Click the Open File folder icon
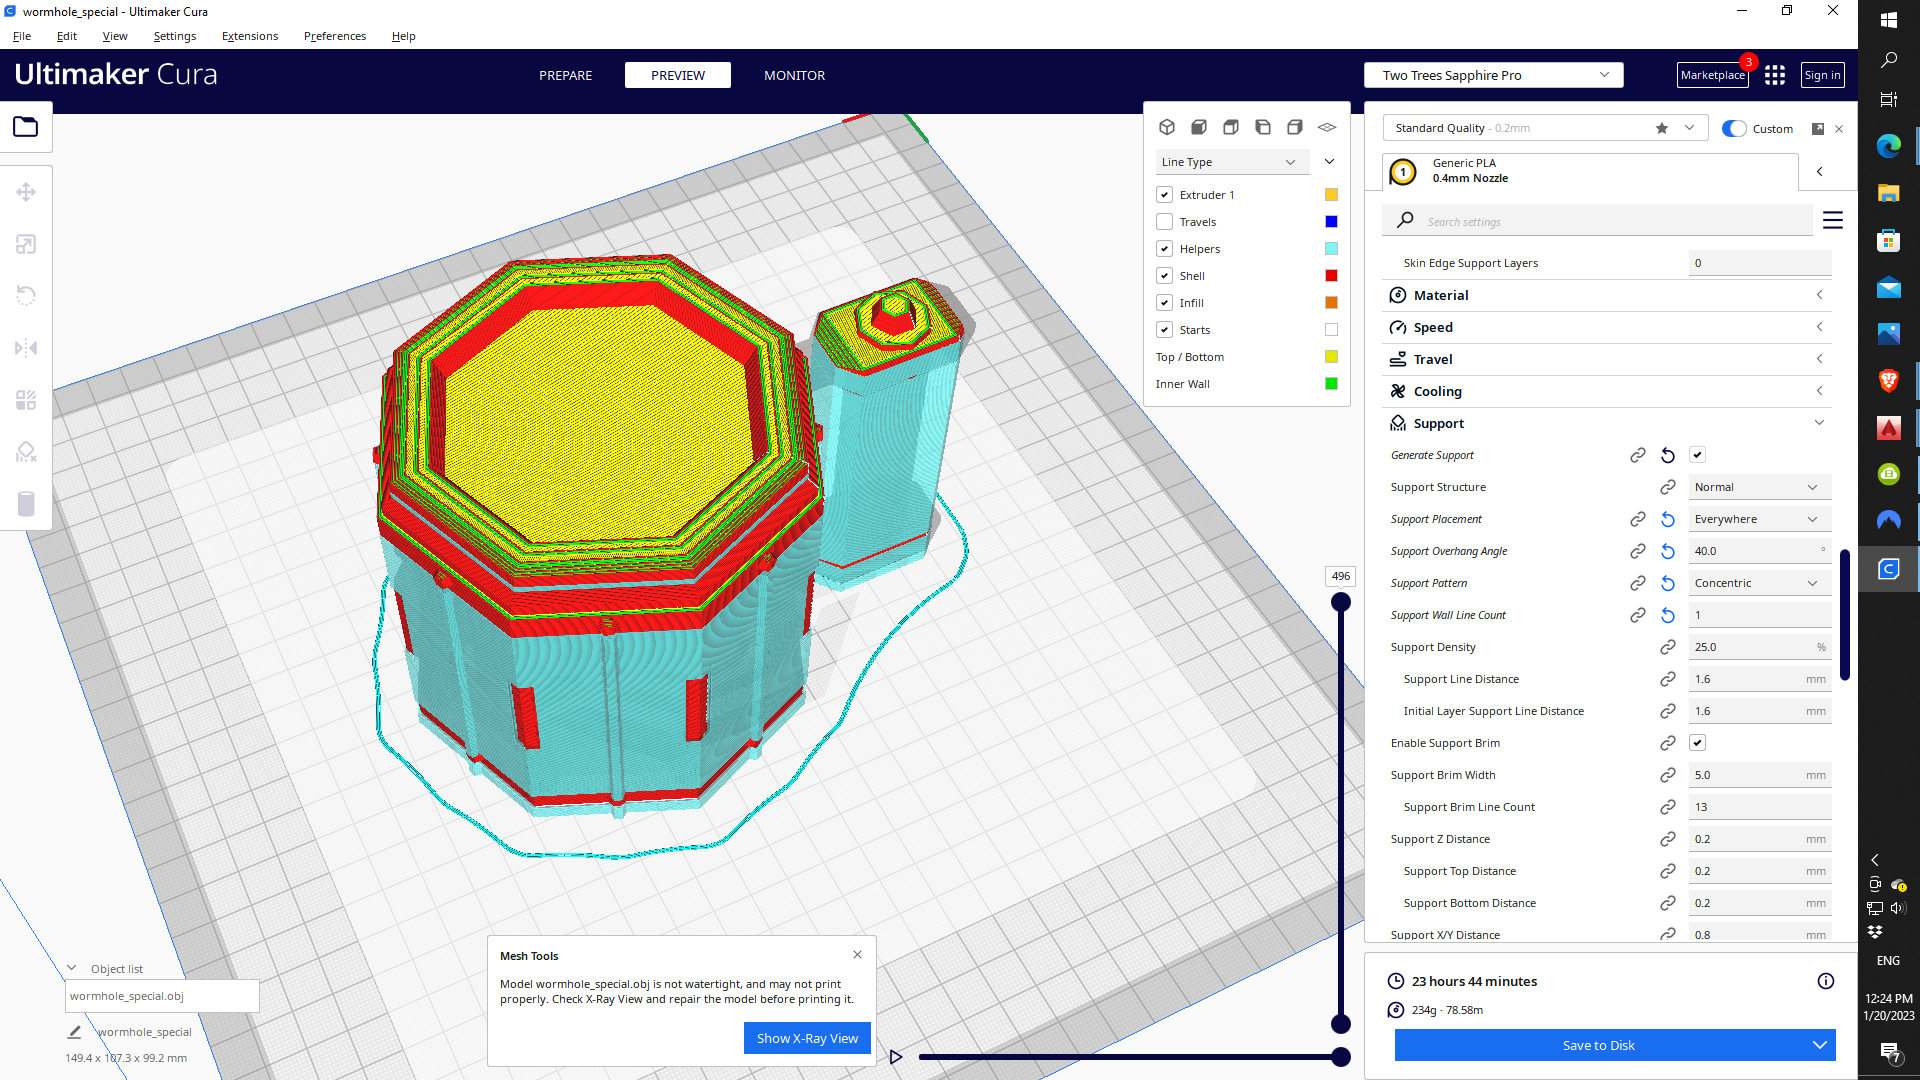The image size is (1920, 1080). (x=26, y=127)
